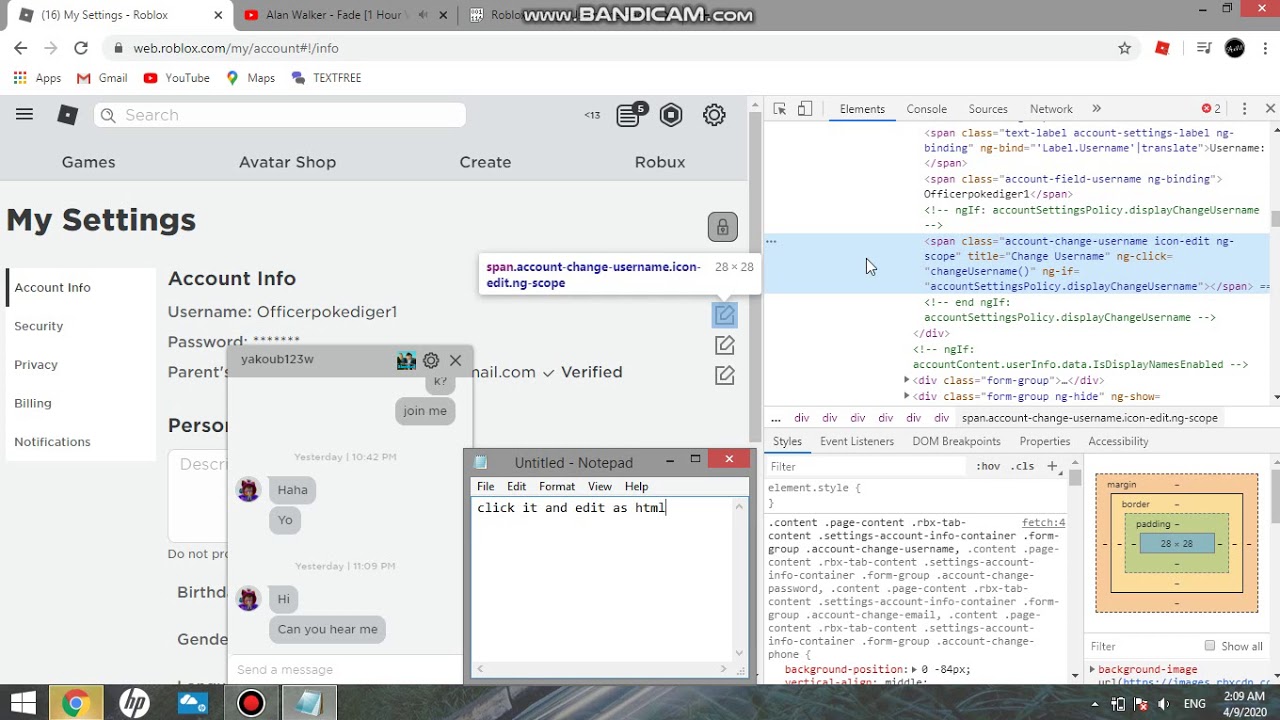This screenshot has width=1280, height=720.
Task: Open the Roblox notifications stream icon
Action: pos(629,115)
